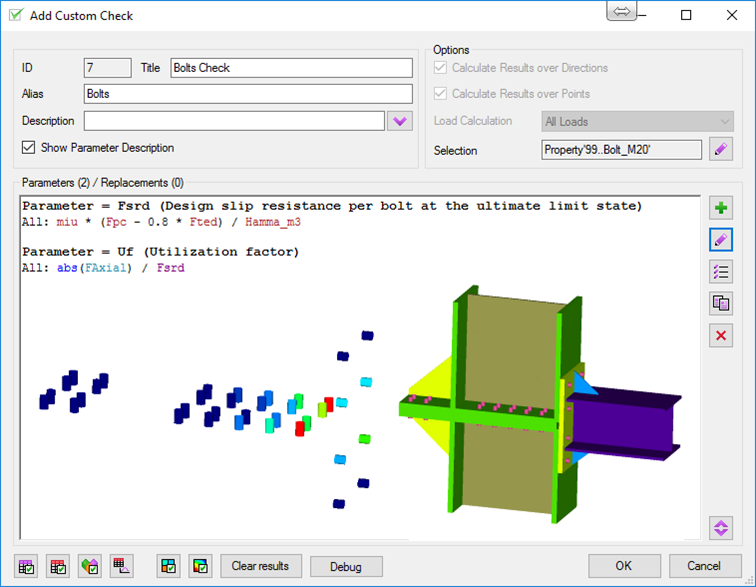Viewport: 756px width, 587px height.
Task: Click the ID field showing 7
Action: 107,68
